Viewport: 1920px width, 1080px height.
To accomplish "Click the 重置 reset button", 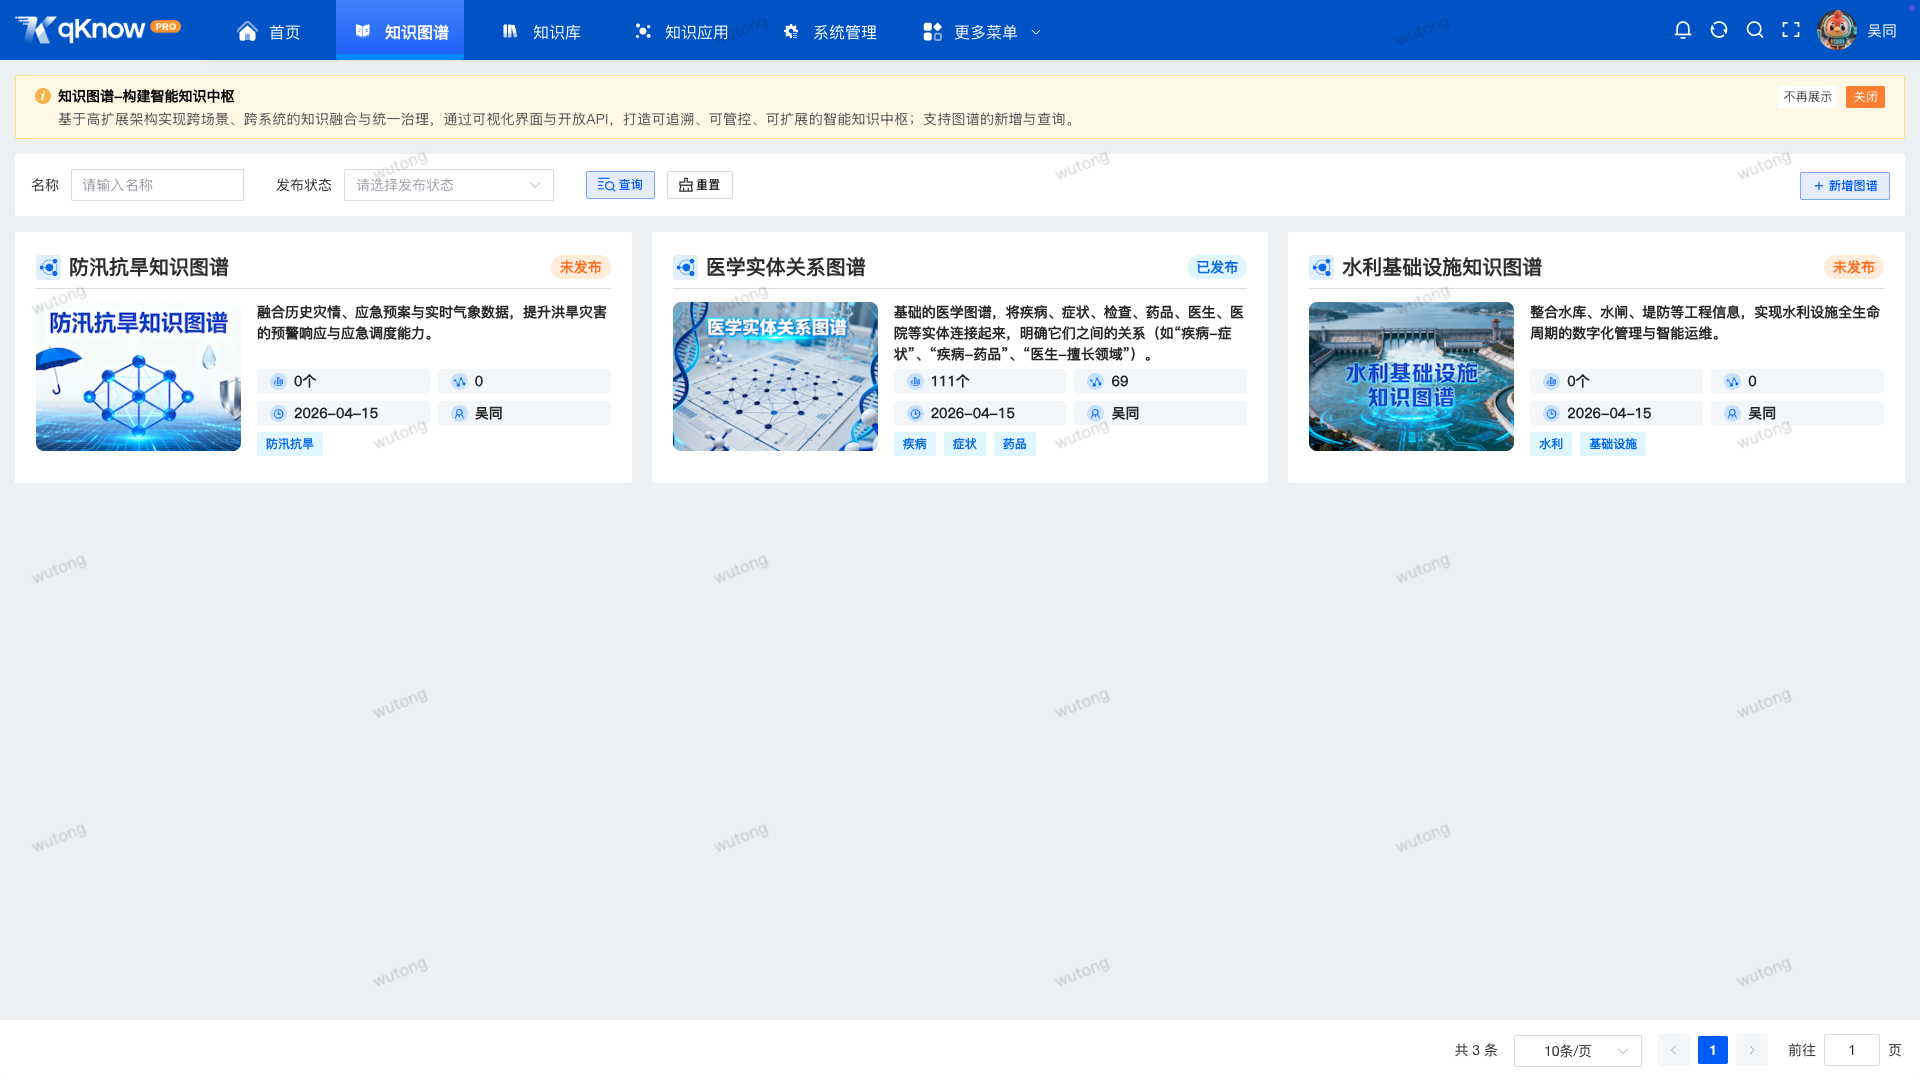I will point(700,185).
